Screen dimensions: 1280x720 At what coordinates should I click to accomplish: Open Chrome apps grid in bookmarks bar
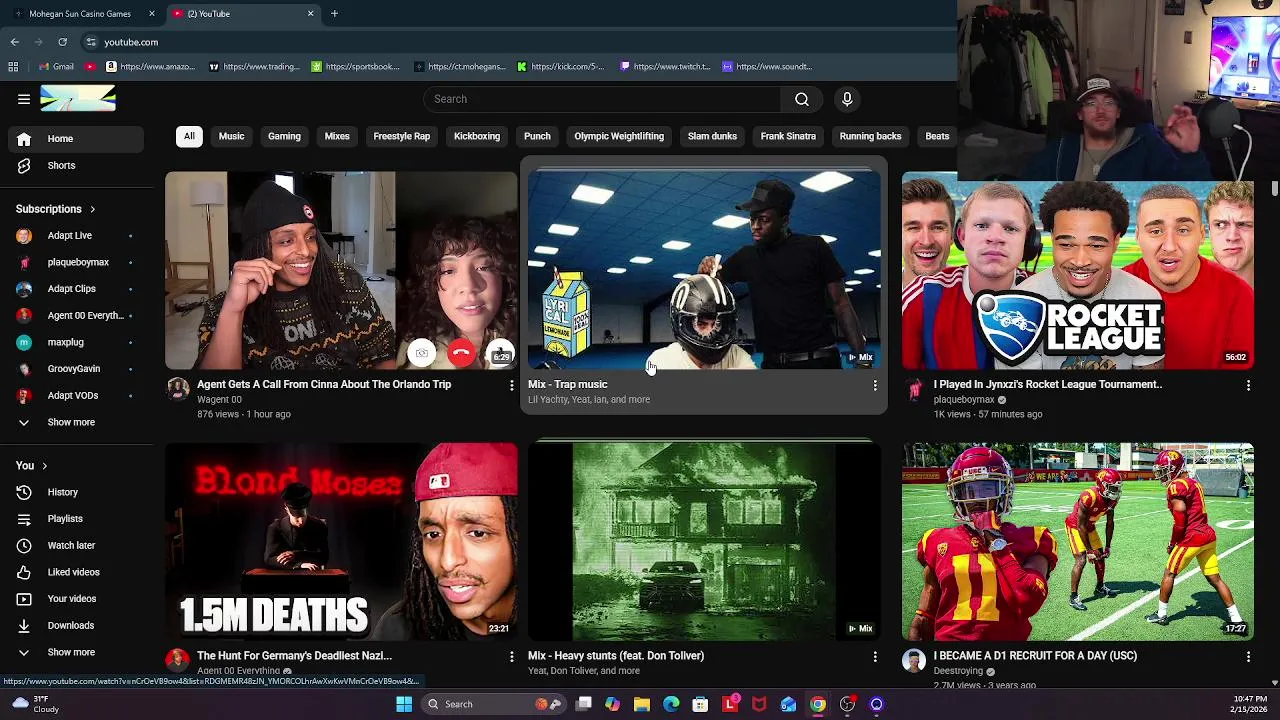[13, 67]
